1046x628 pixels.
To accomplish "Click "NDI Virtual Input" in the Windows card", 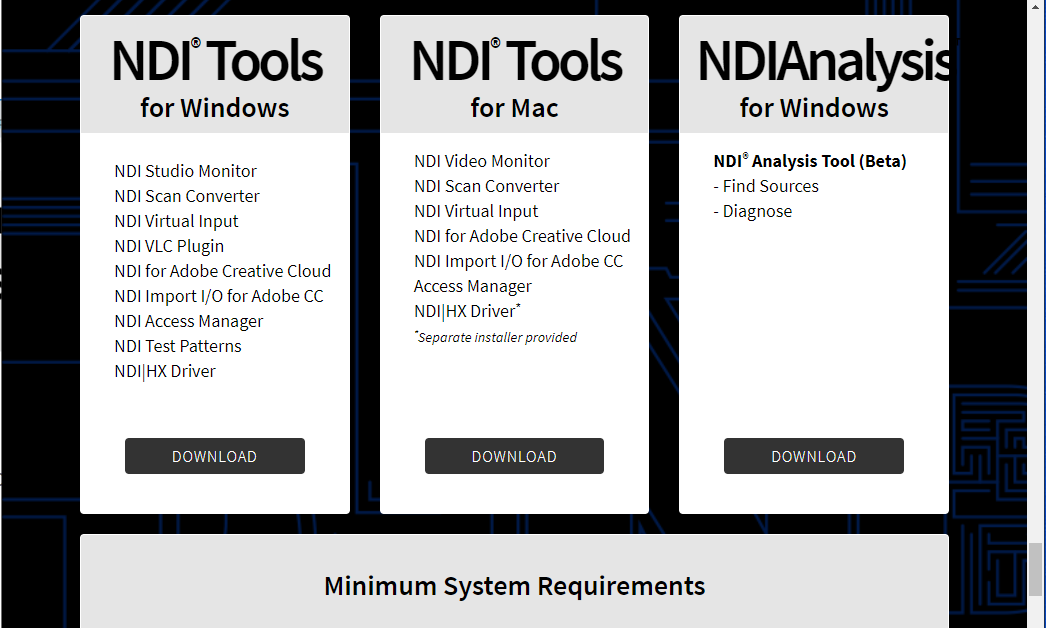I will coord(176,221).
